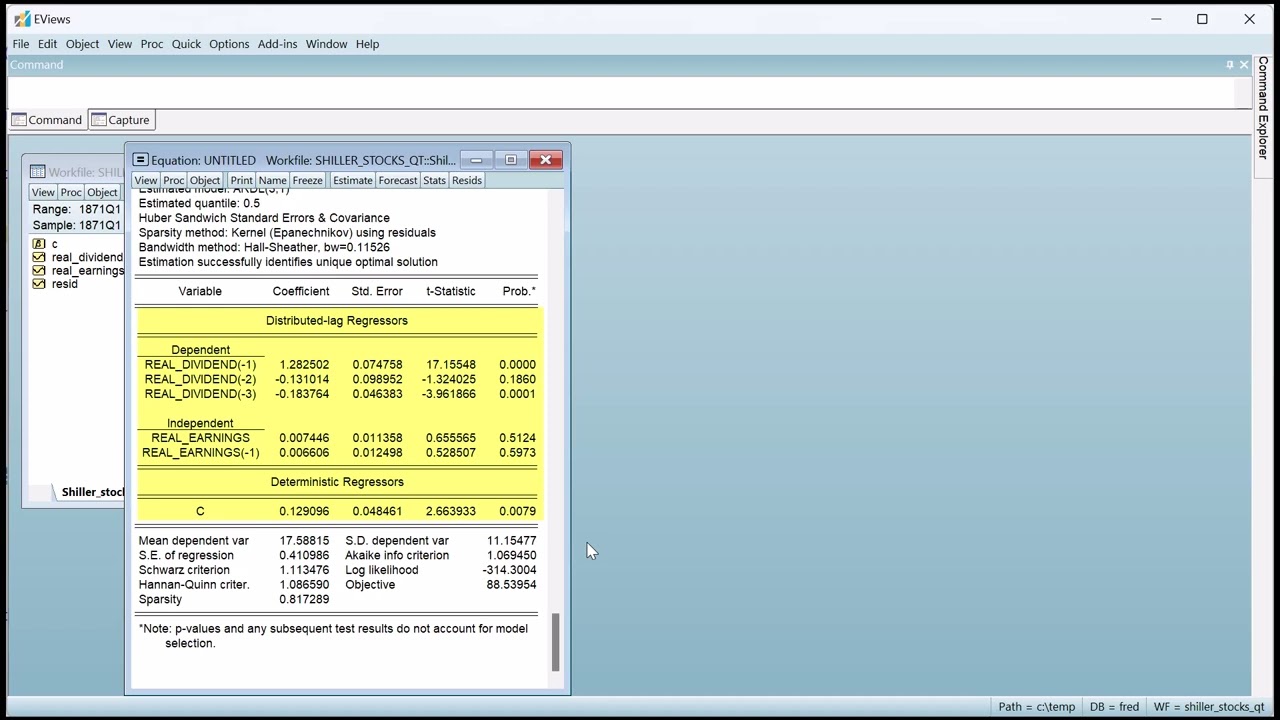This screenshot has height=720, width=1280.
Task: Click the REAL_DIVIDEND(-1) variable row label
Action: (x=200, y=365)
